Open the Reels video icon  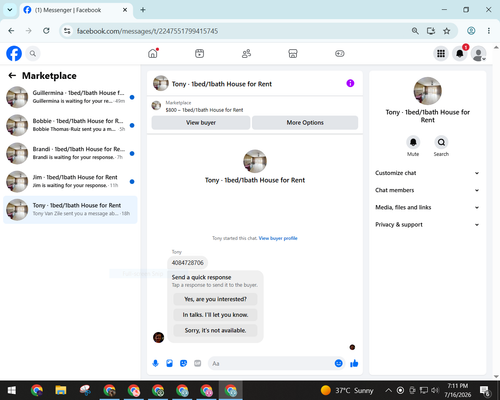(x=199, y=53)
